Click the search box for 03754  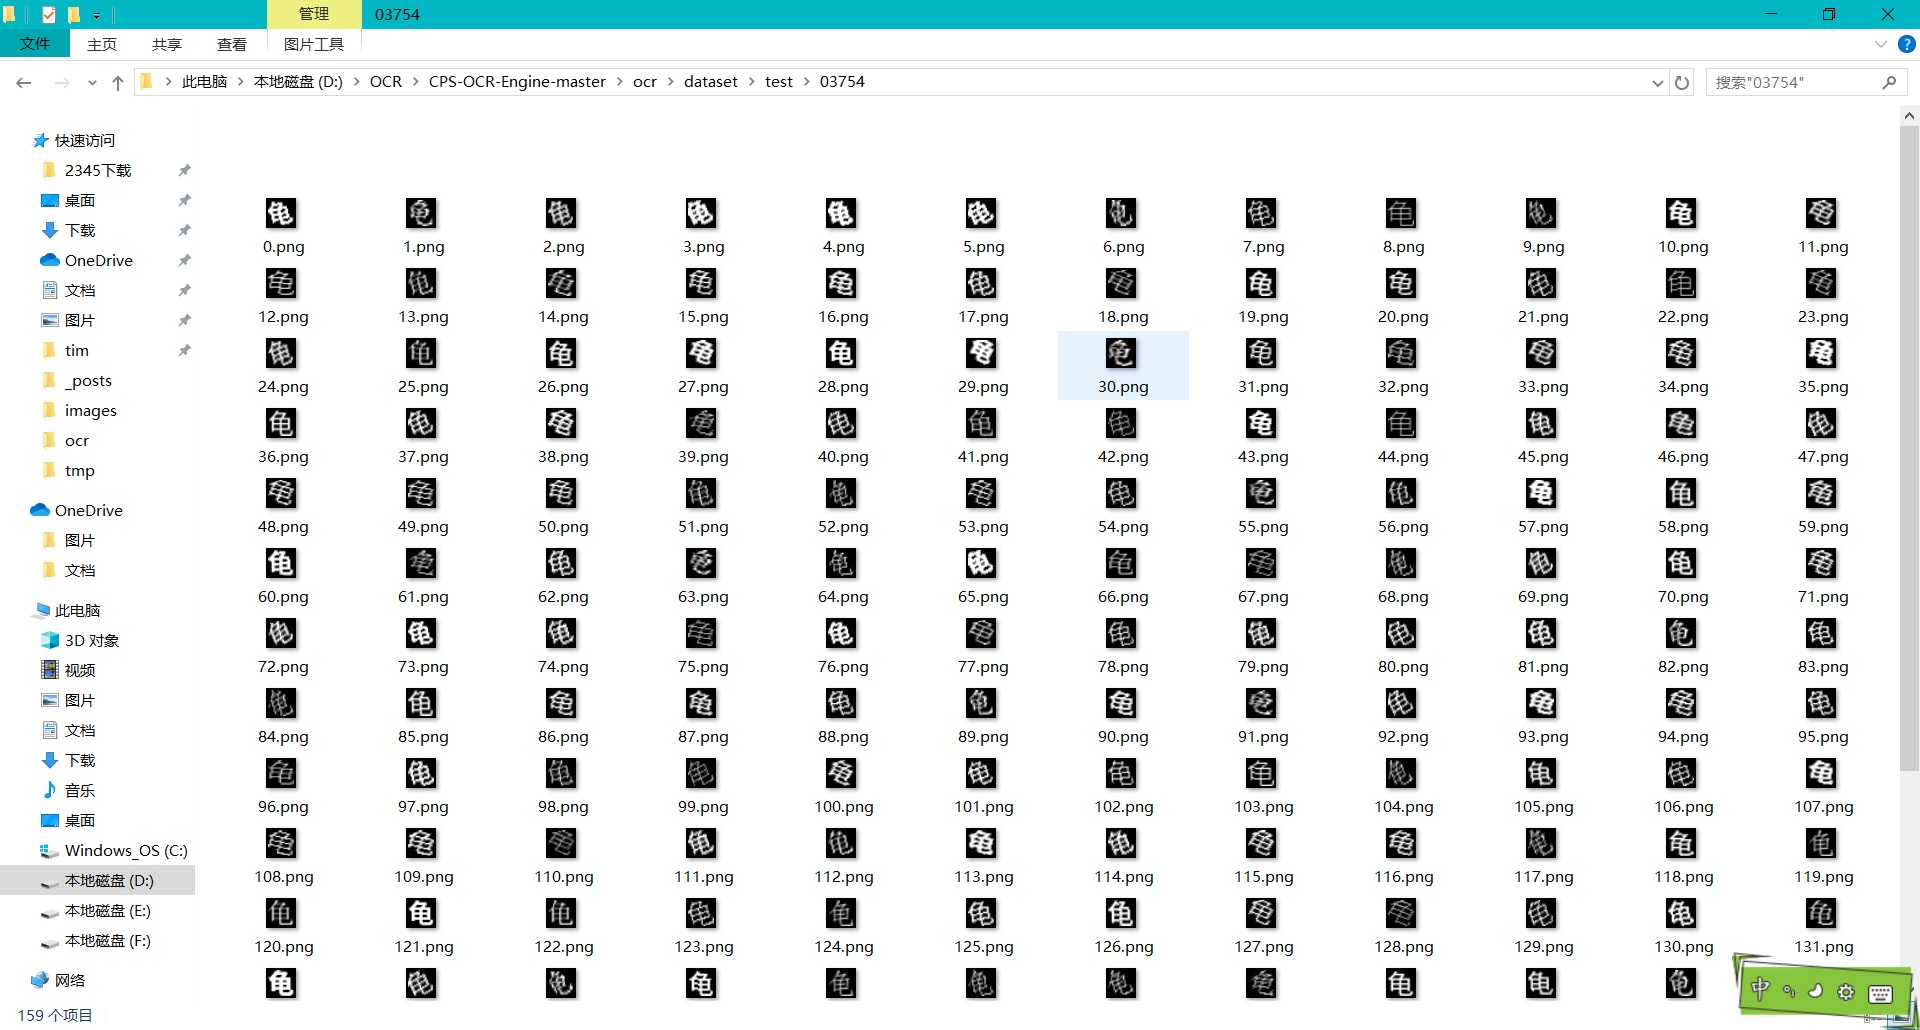[x=1795, y=82]
